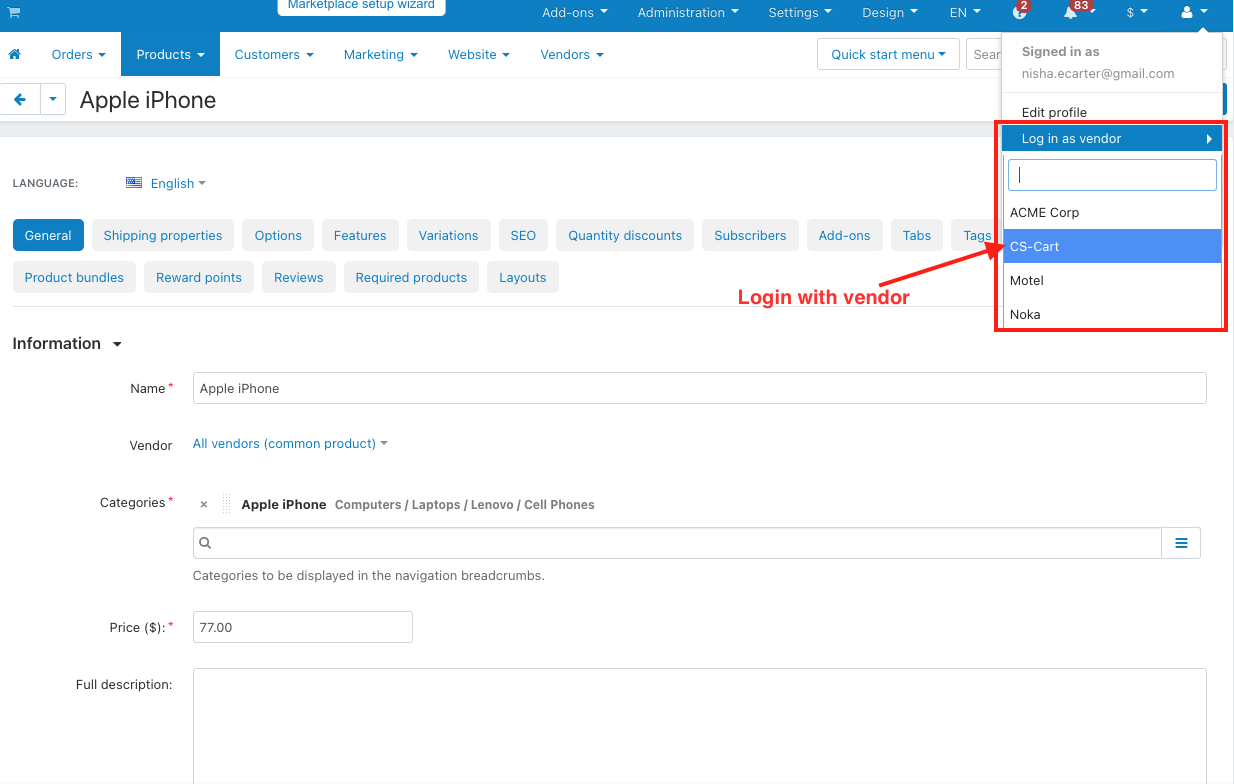Viewport: 1234px width, 784px height.
Task: Switch to the Variations tab
Action: pos(448,235)
